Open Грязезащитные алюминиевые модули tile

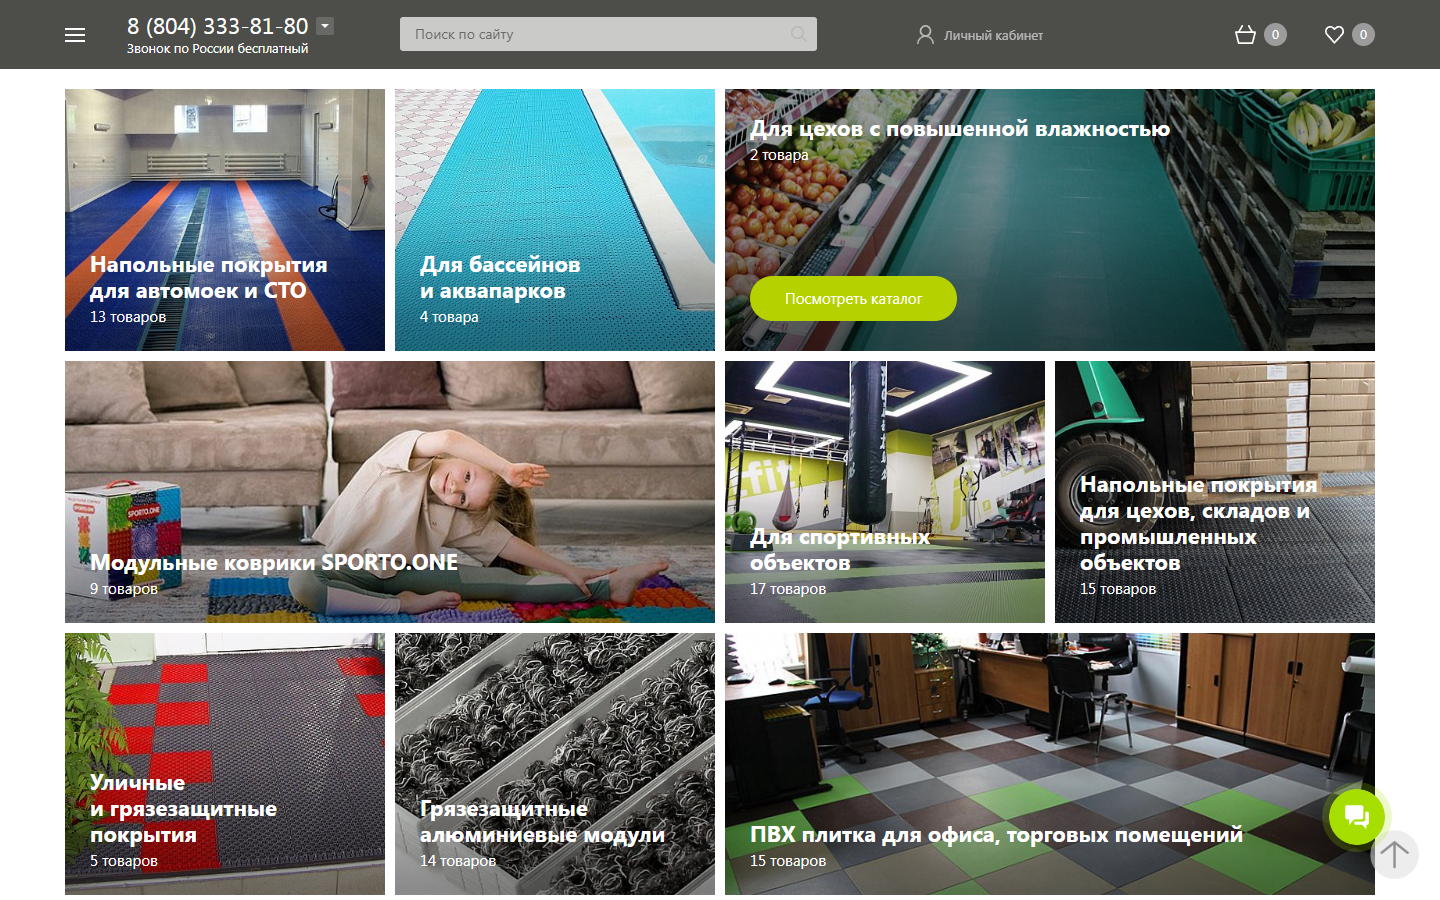(555, 764)
